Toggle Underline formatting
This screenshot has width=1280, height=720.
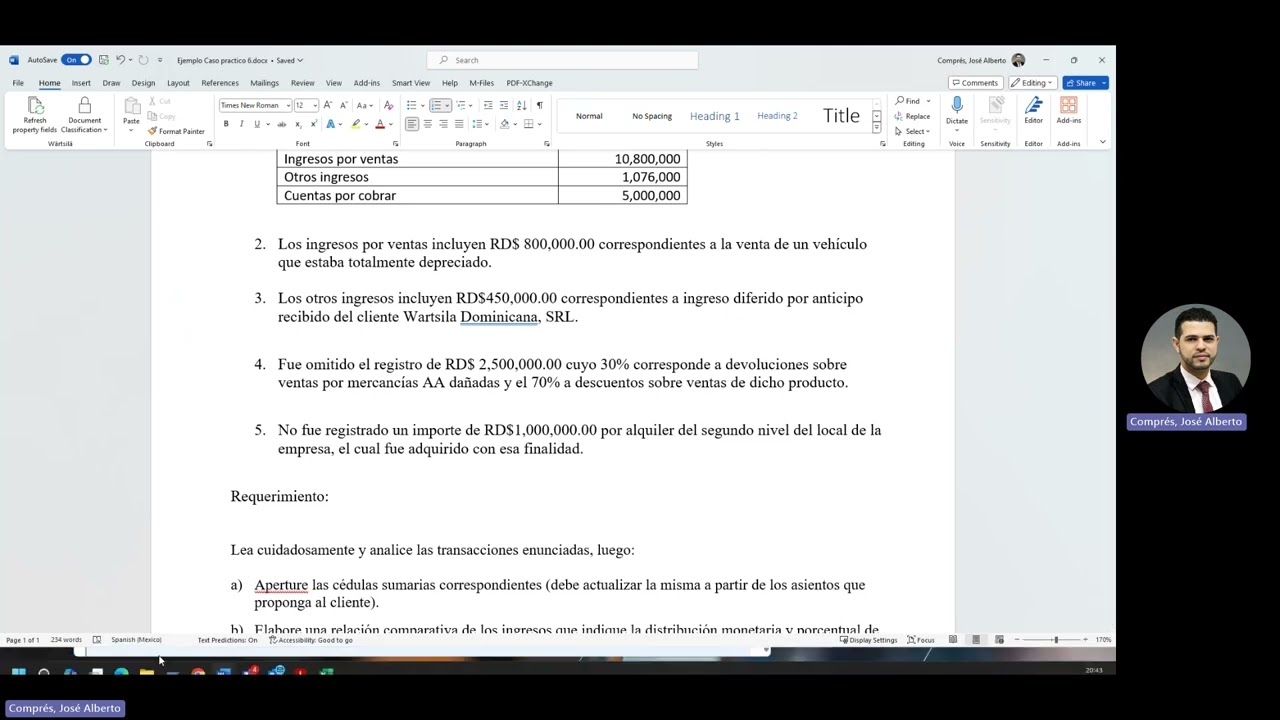[256, 124]
